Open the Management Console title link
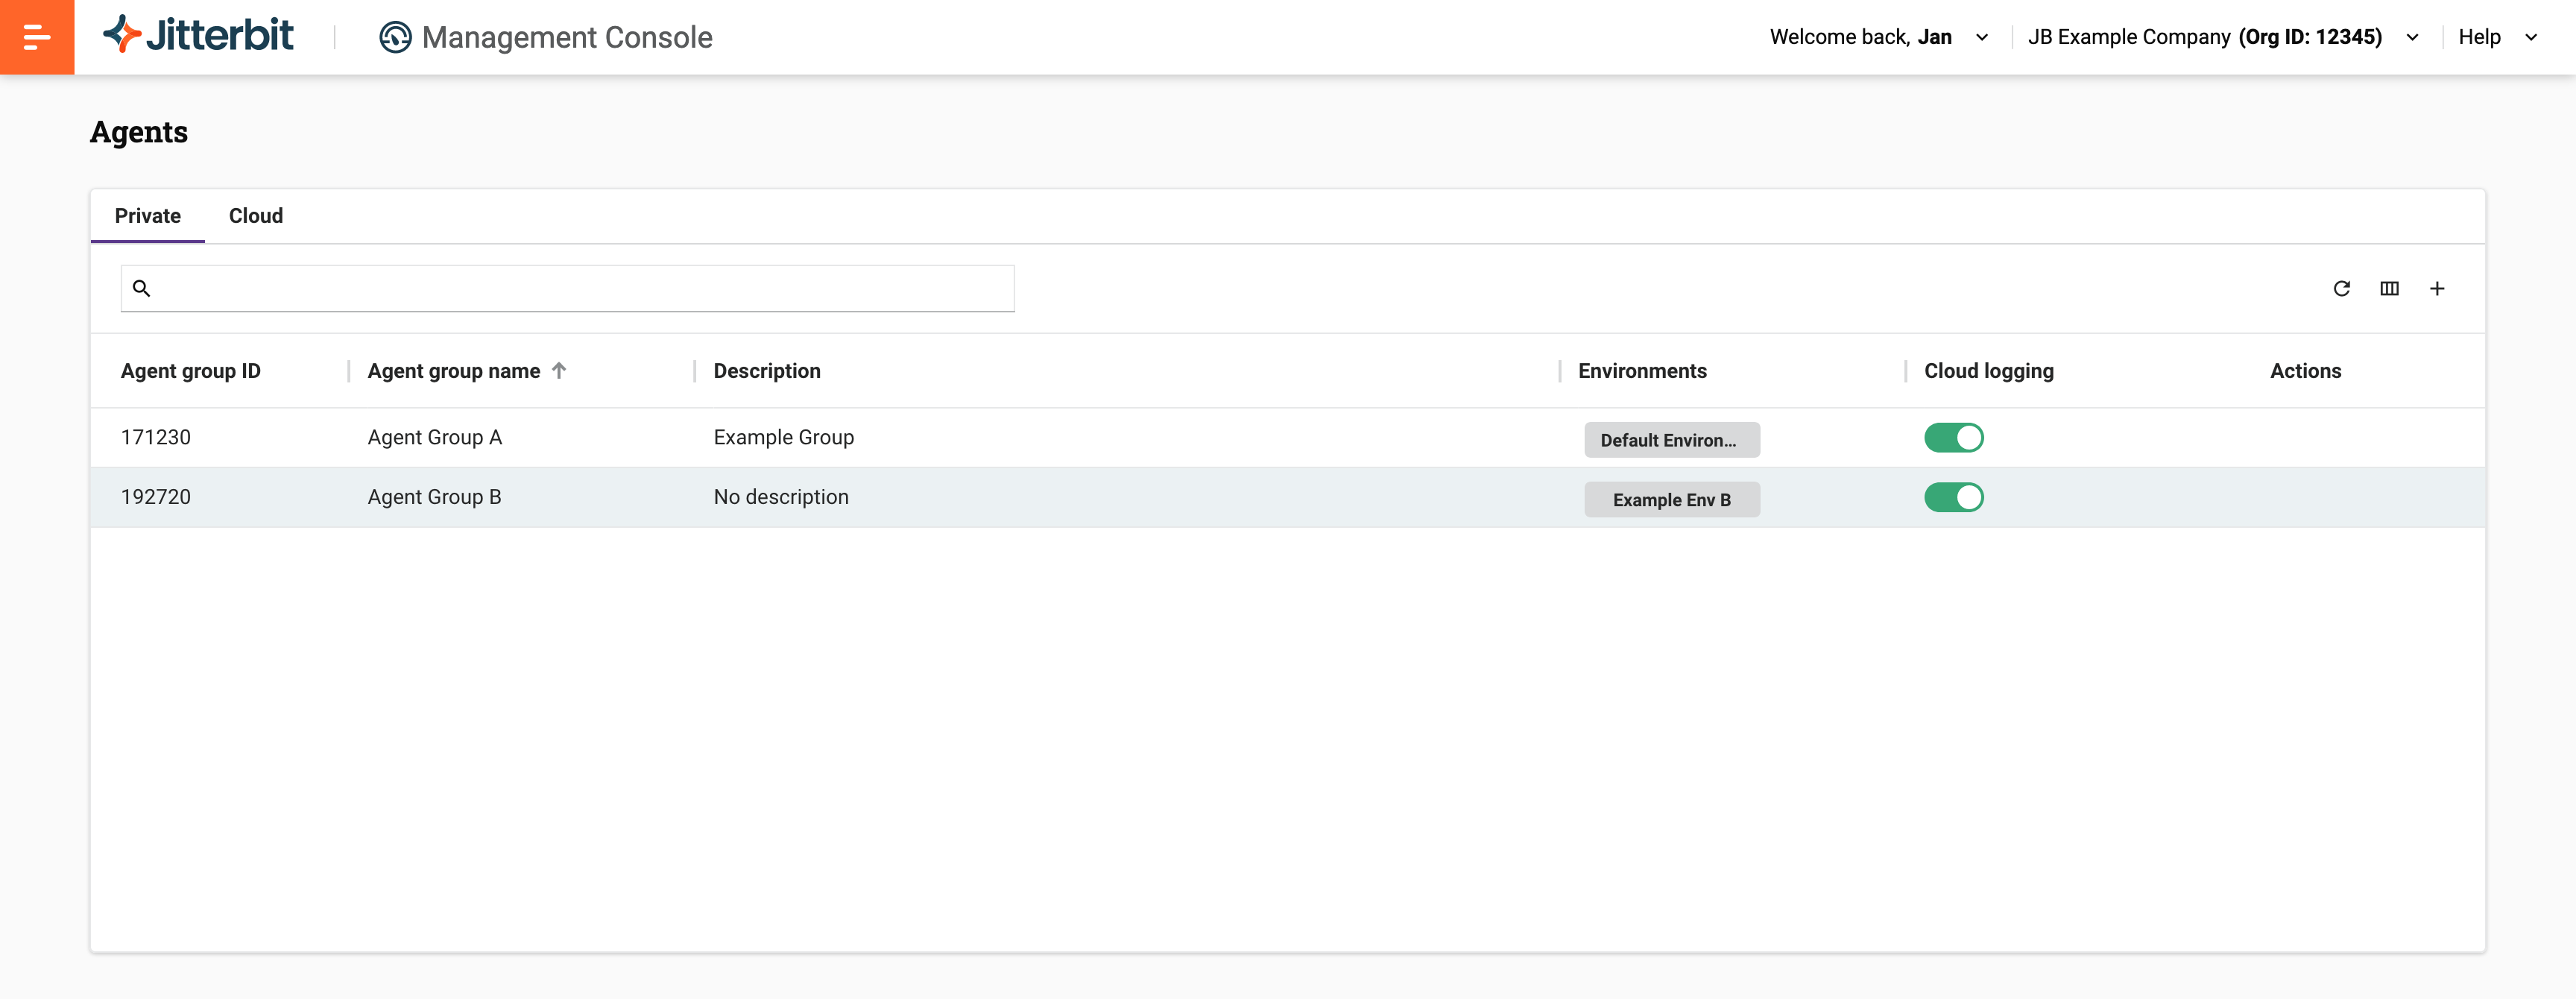Screen dimensions: 2576x999 [x=567, y=37]
